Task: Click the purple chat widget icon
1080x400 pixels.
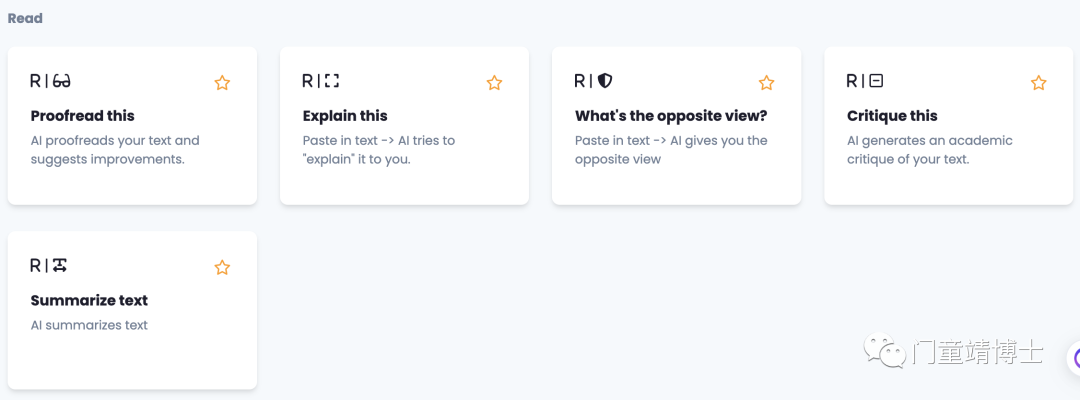Action: pyautogui.click(x=1074, y=359)
